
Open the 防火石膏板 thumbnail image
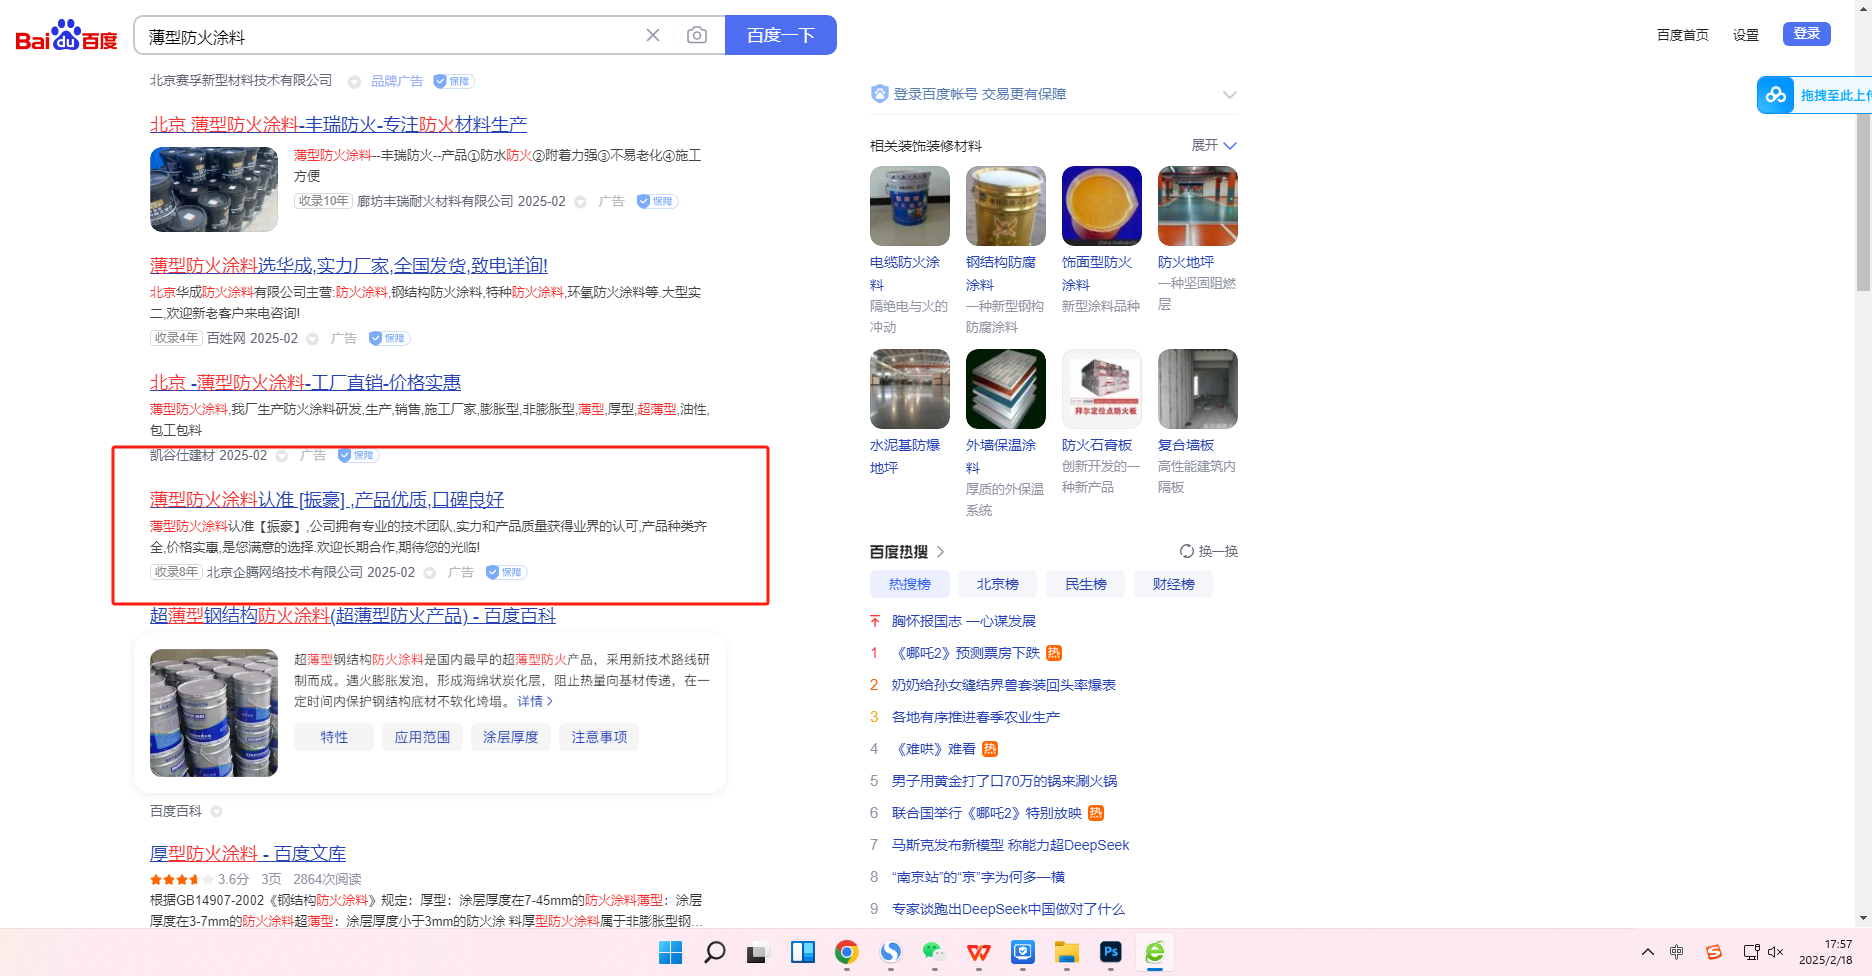tap(1102, 389)
